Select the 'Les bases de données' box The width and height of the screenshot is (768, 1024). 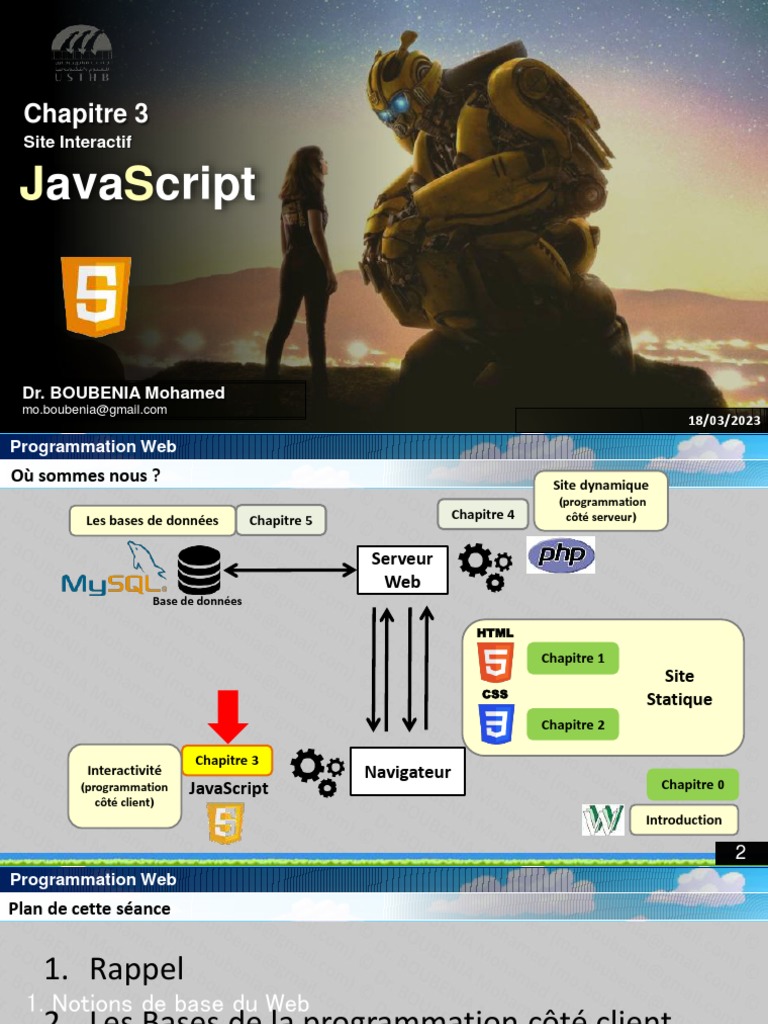coord(152,520)
